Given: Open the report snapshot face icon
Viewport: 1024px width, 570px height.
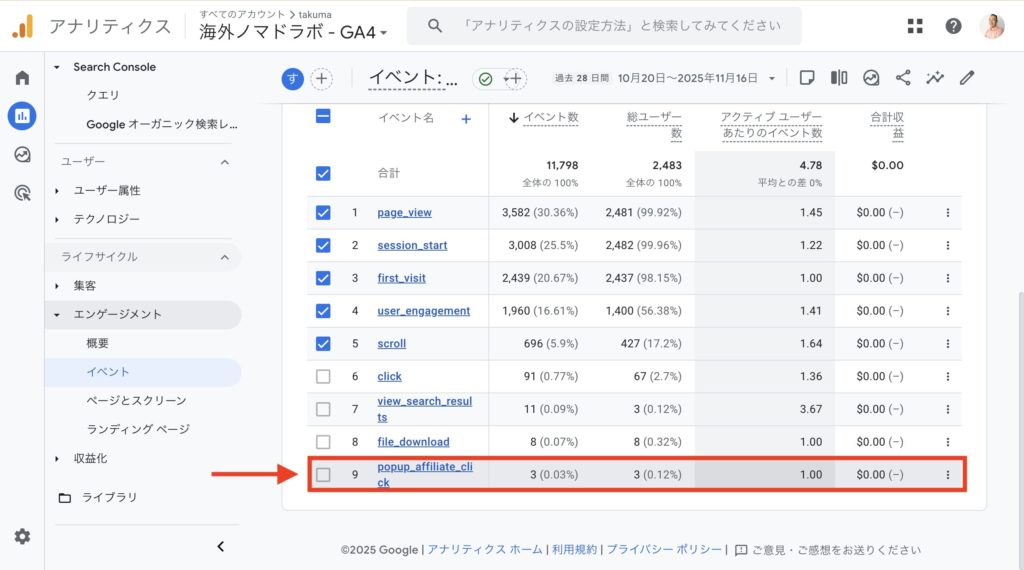Looking at the screenshot, I should [871, 78].
